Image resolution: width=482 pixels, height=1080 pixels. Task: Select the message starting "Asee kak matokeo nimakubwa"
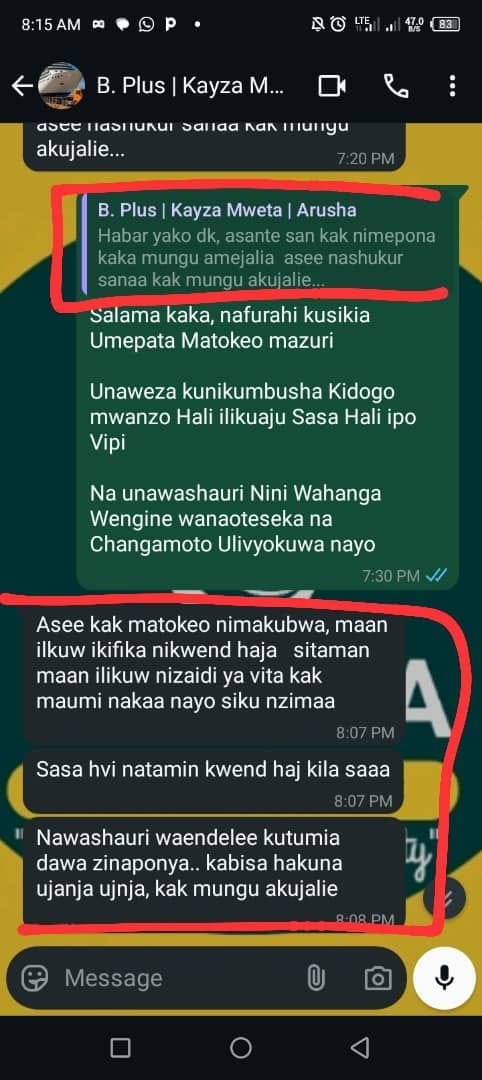tap(213, 675)
